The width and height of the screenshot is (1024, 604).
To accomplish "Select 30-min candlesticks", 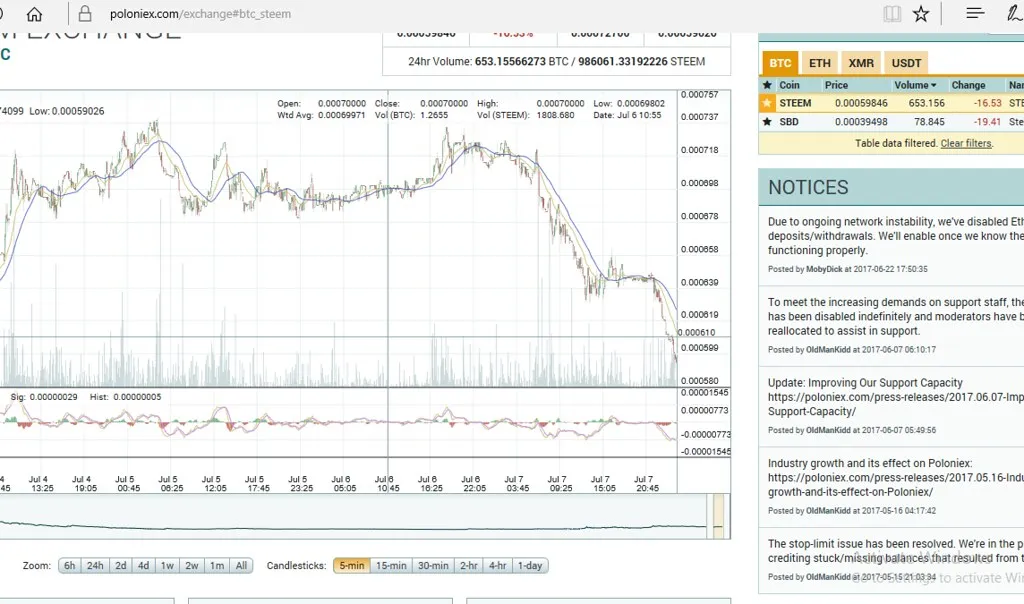I will tap(433, 565).
